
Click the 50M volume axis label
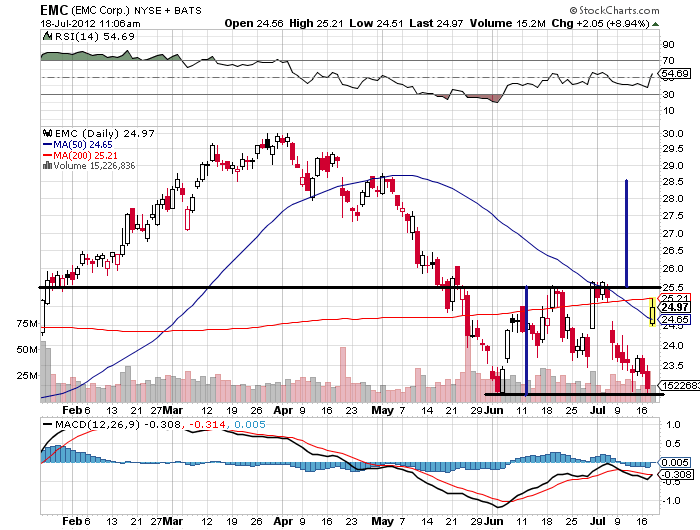click(x=27, y=349)
